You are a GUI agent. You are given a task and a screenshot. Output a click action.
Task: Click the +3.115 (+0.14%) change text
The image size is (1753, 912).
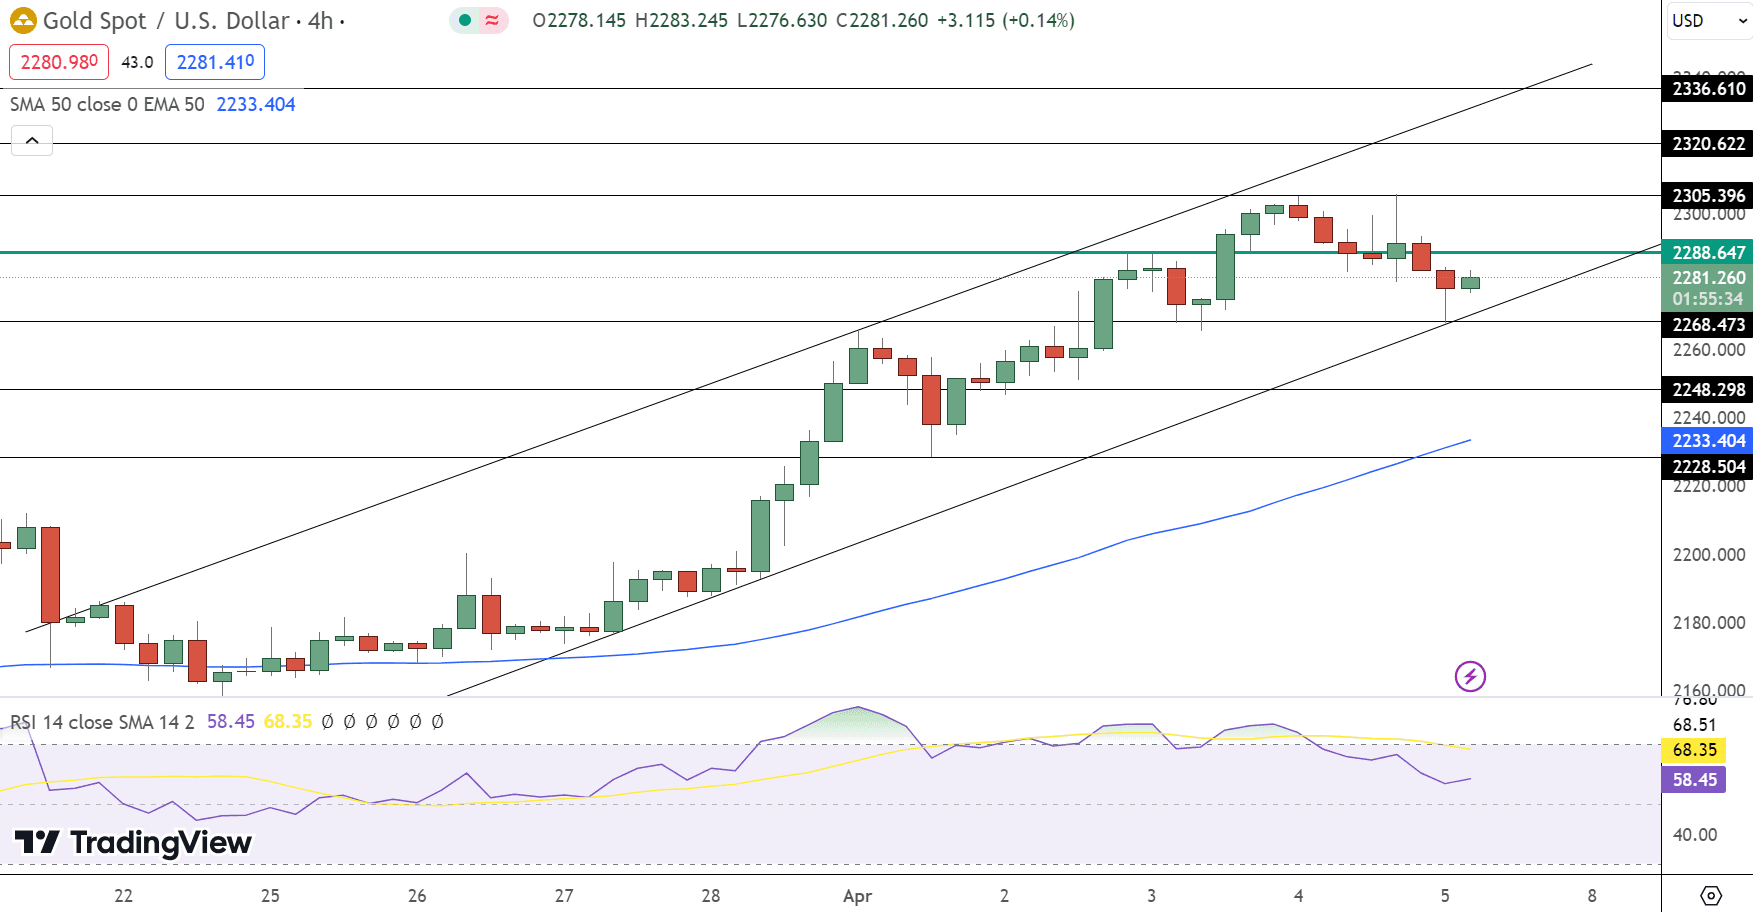(x=1006, y=20)
